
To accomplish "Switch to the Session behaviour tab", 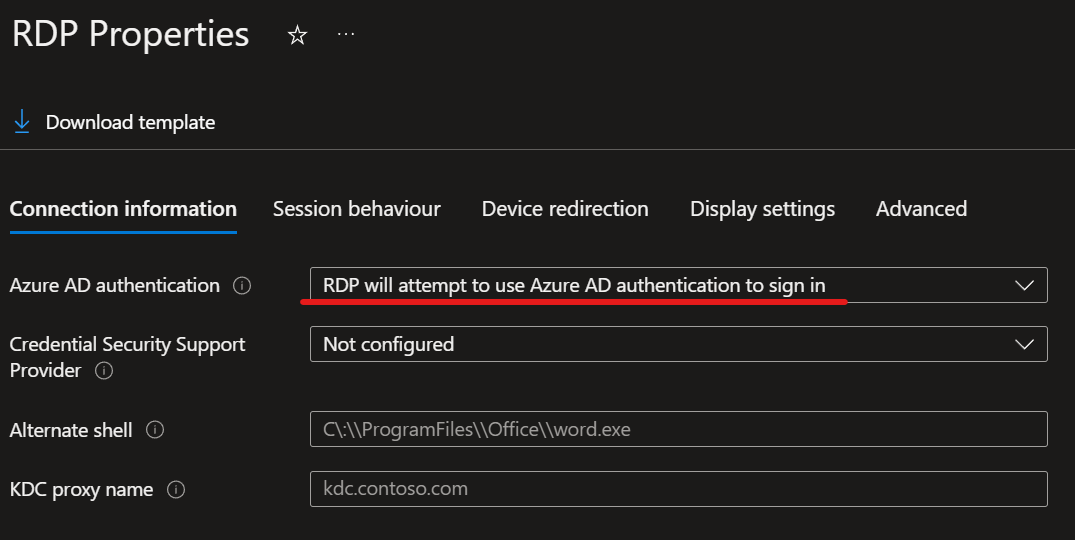I will pyautogui.click(x=357, y=209).
